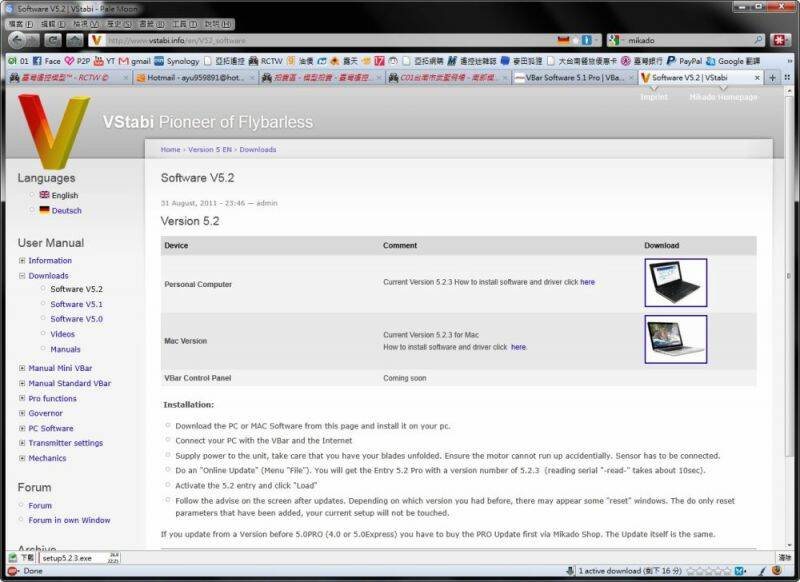Click 'here' in Personal Computer row
The image size is (800, 582).
(x=587, y=282)
